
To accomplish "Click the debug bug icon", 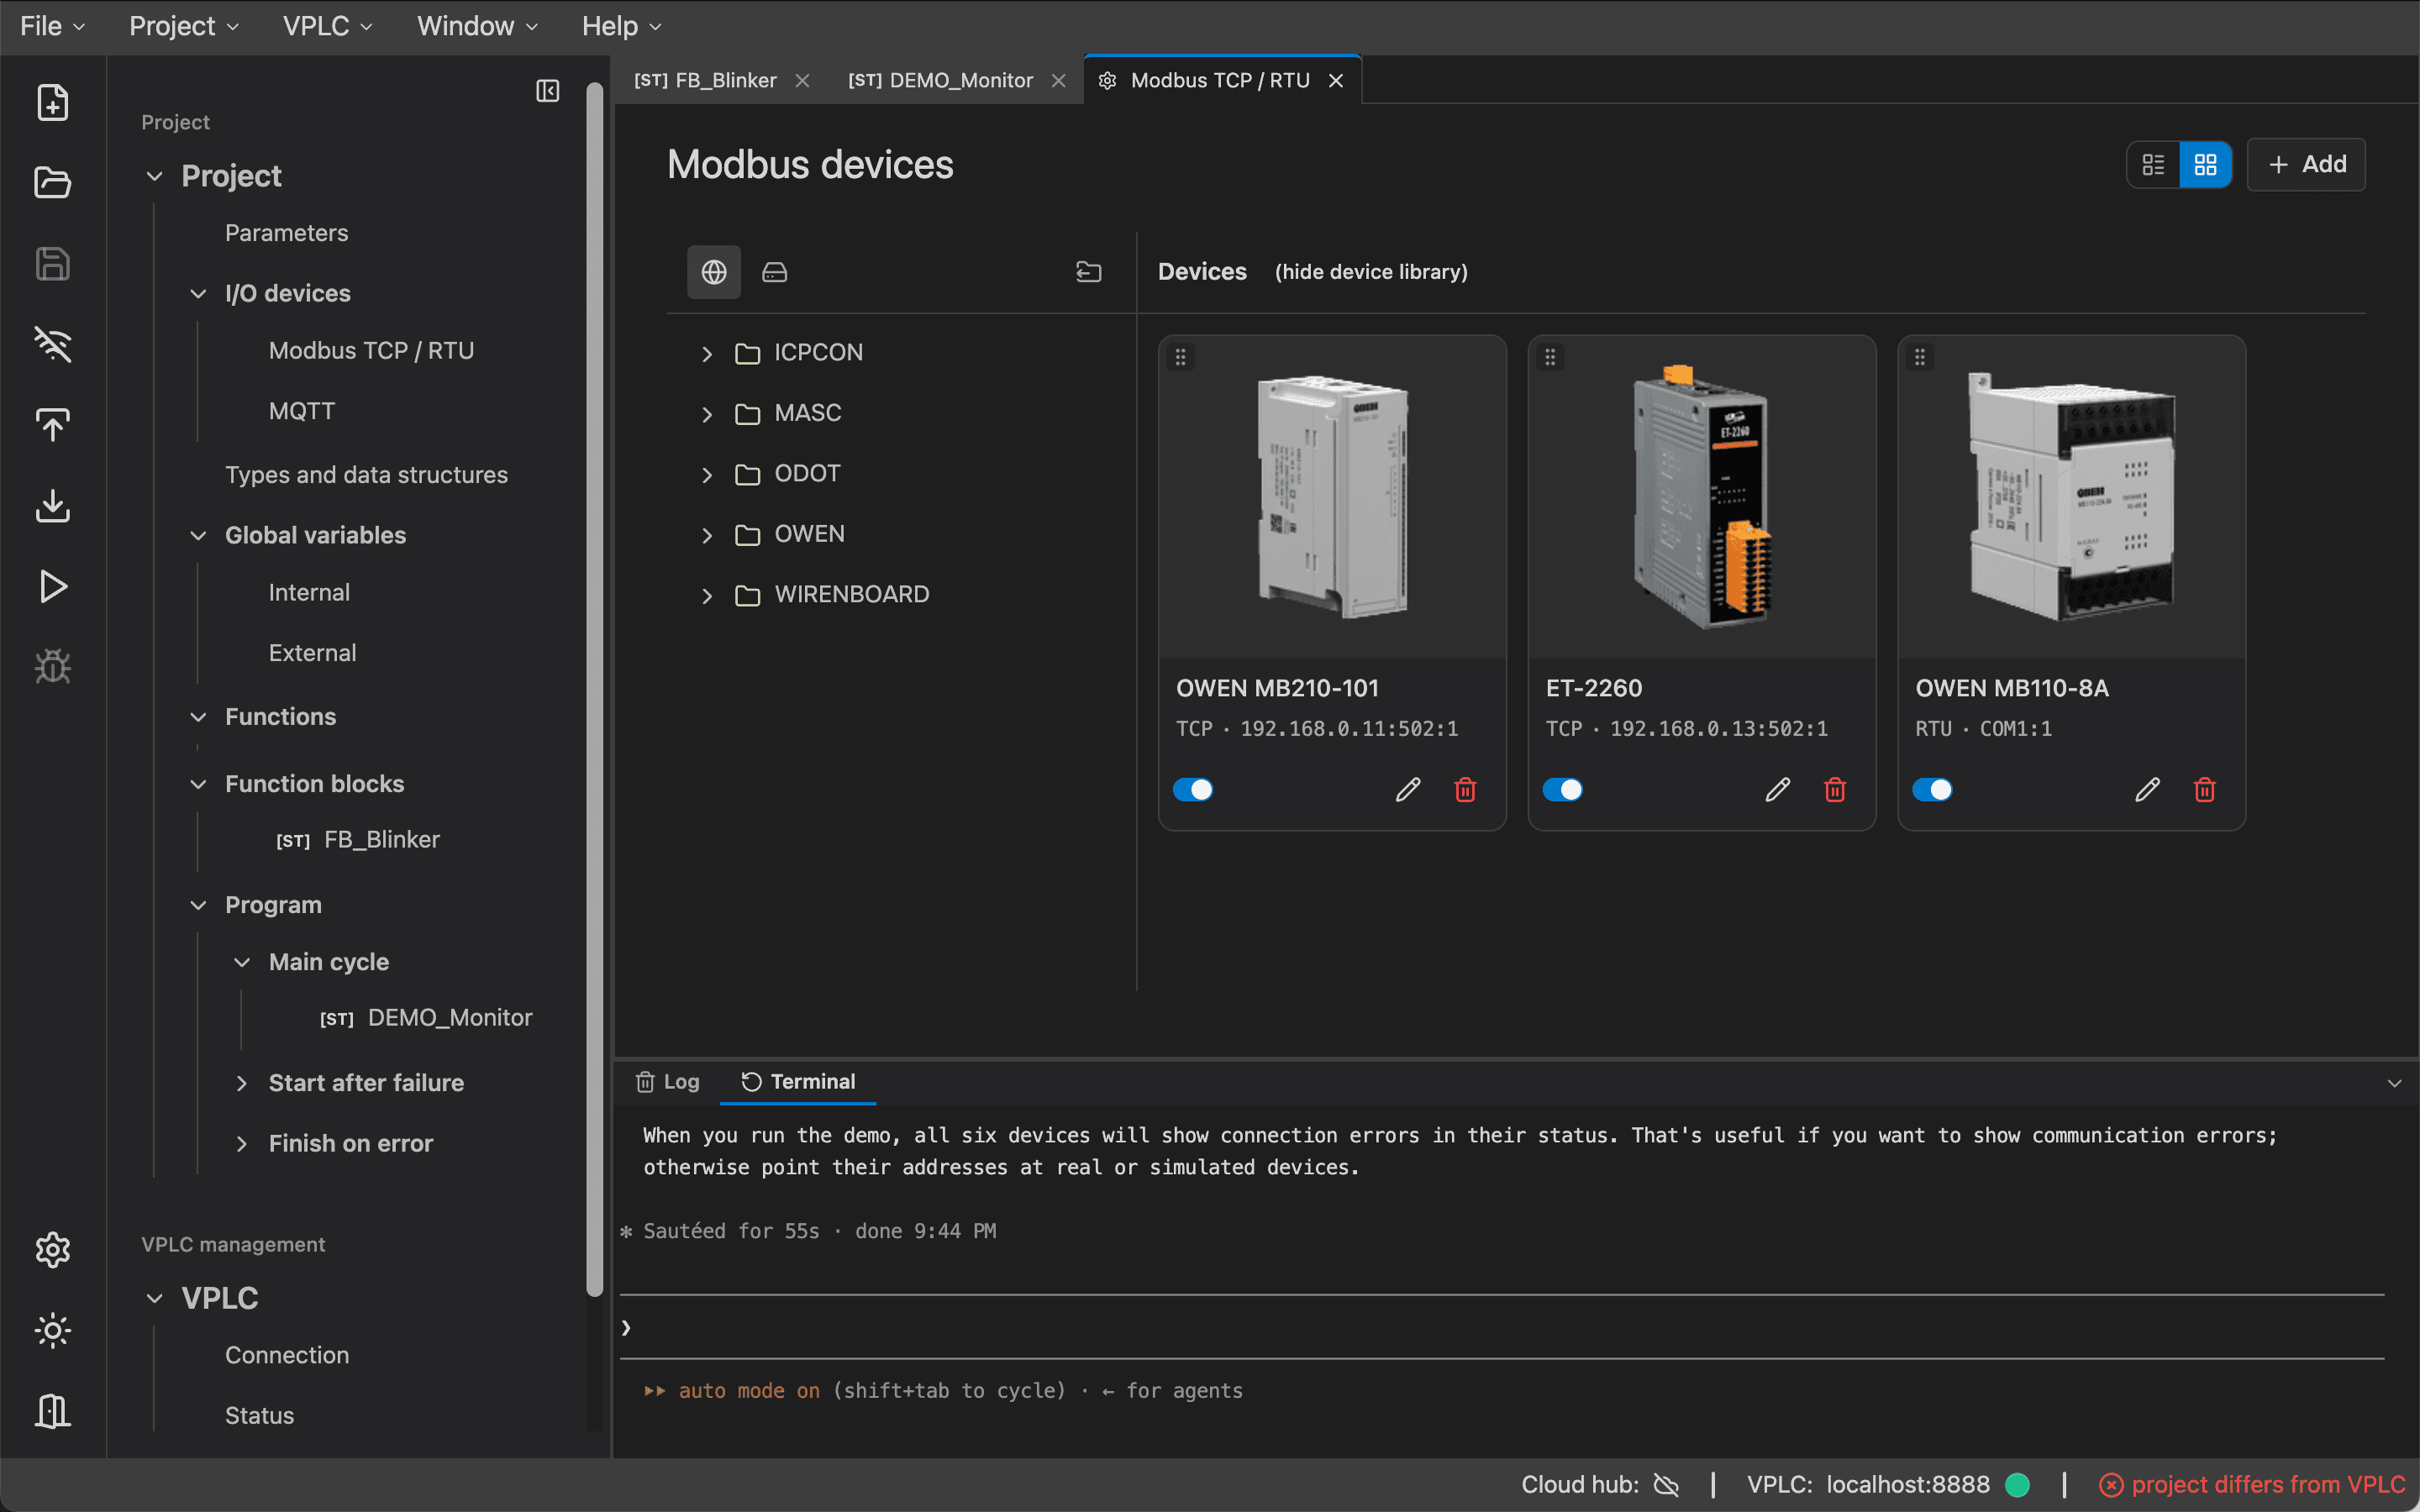I will 52,667.
